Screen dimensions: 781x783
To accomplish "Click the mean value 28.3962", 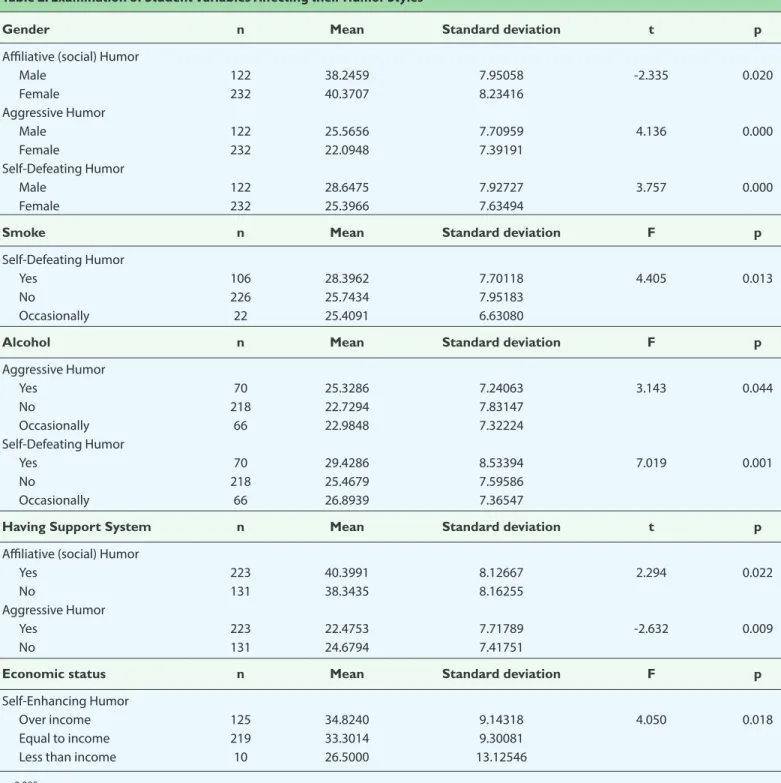I will coord(347,279).
